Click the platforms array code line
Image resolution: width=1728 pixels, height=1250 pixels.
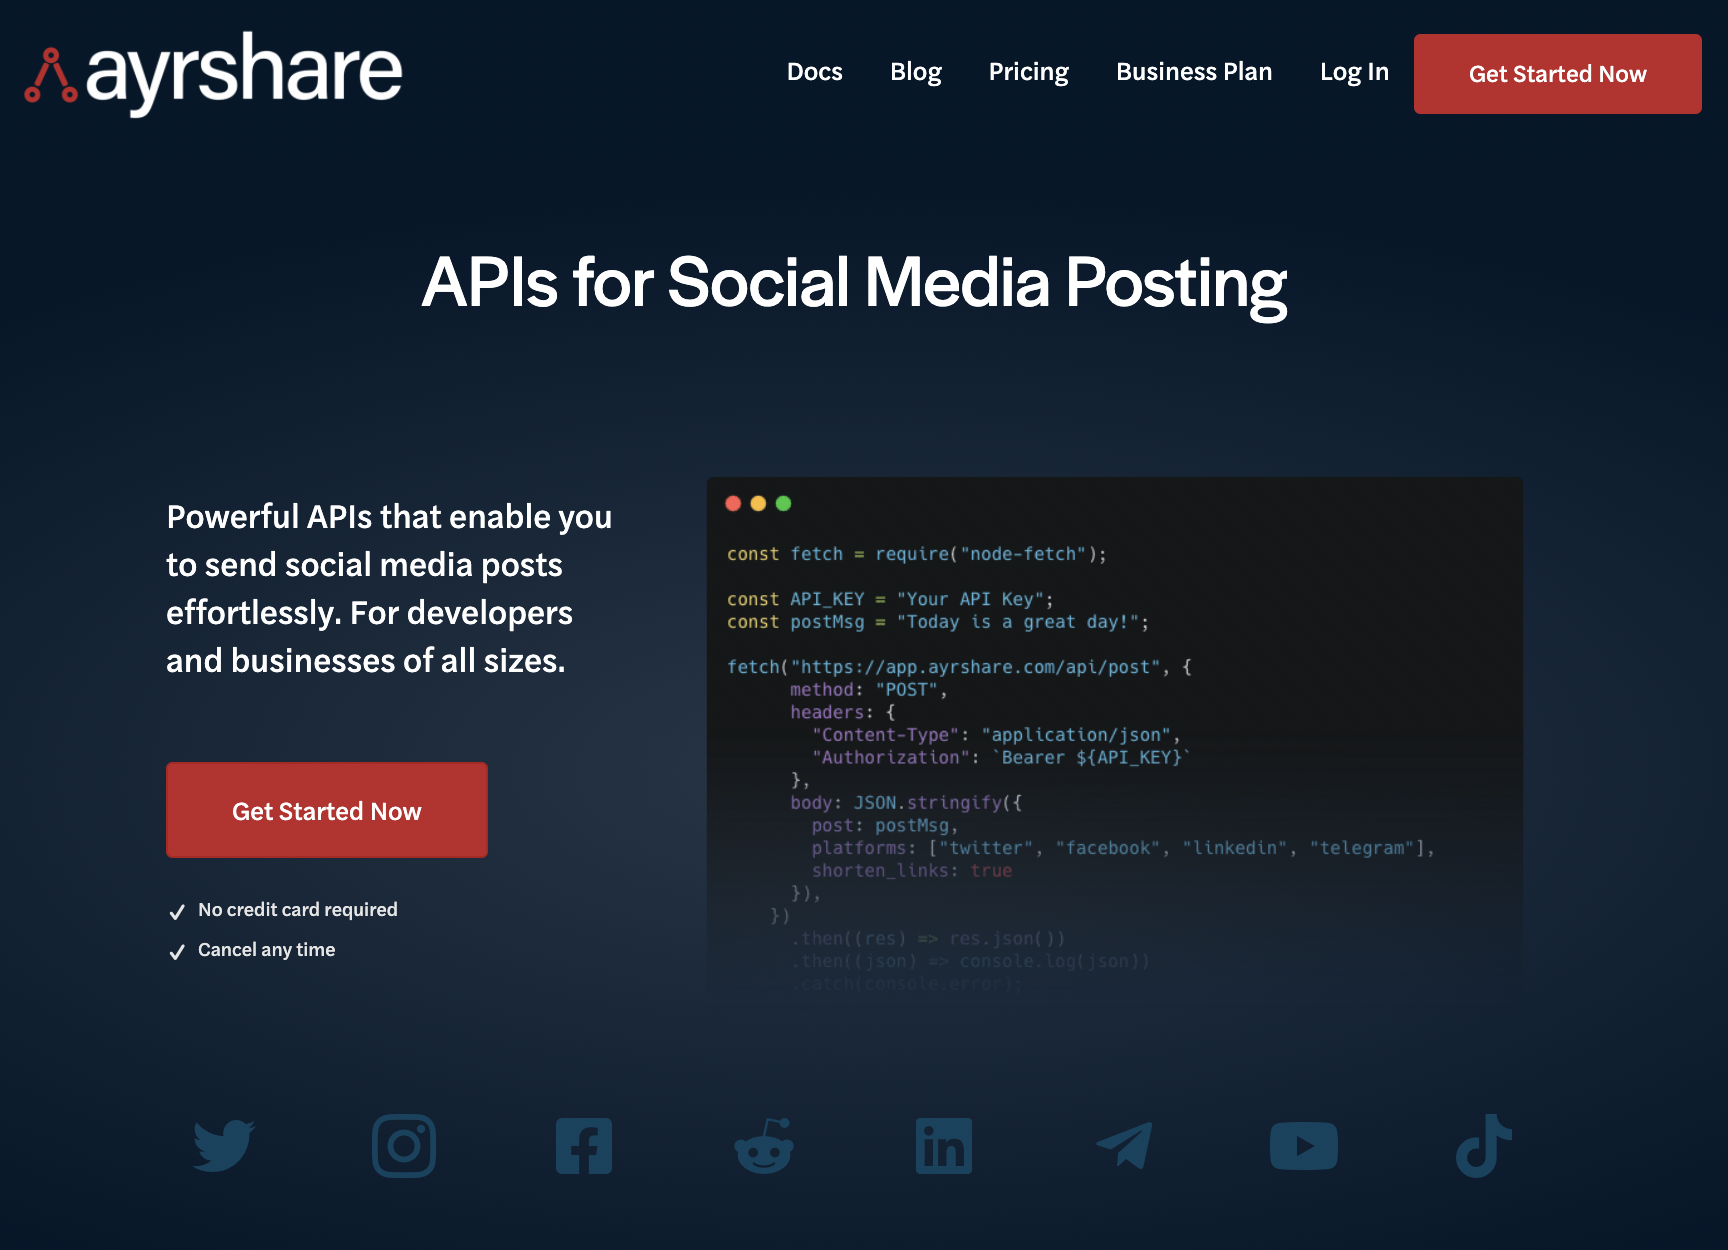tap(1123, 848)
